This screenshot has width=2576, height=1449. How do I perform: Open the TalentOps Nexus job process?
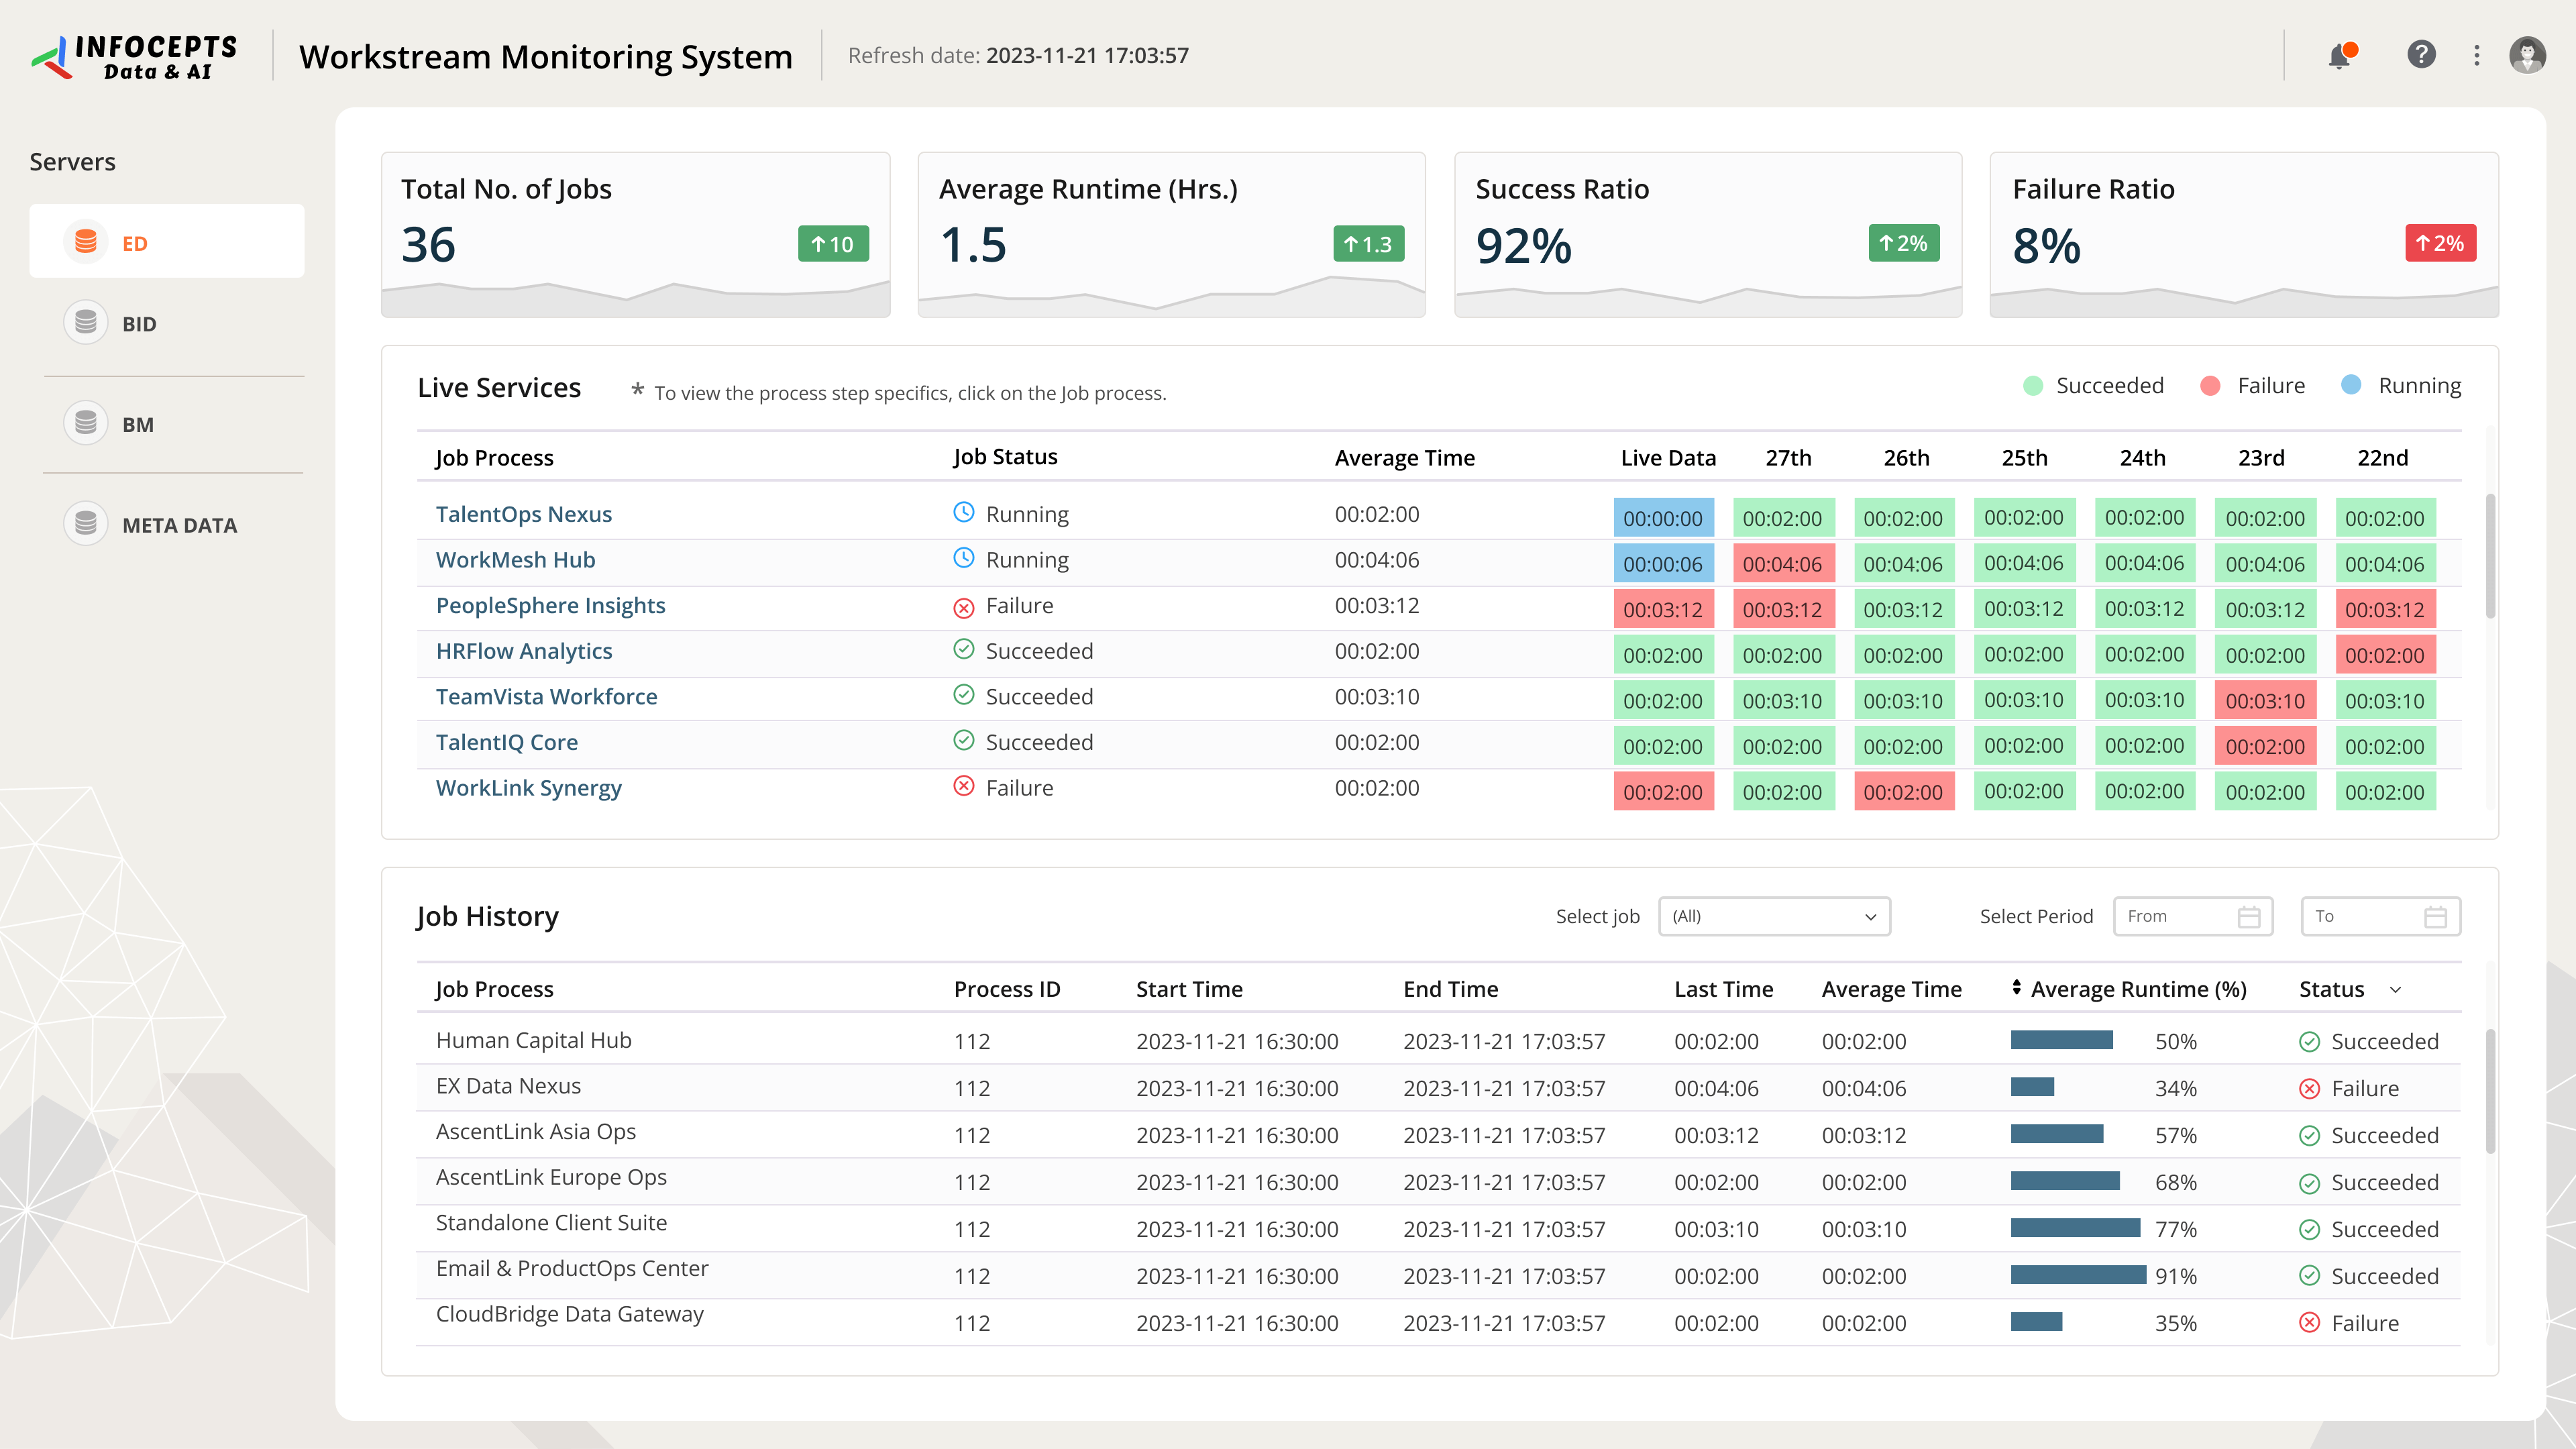pos(523,514)
